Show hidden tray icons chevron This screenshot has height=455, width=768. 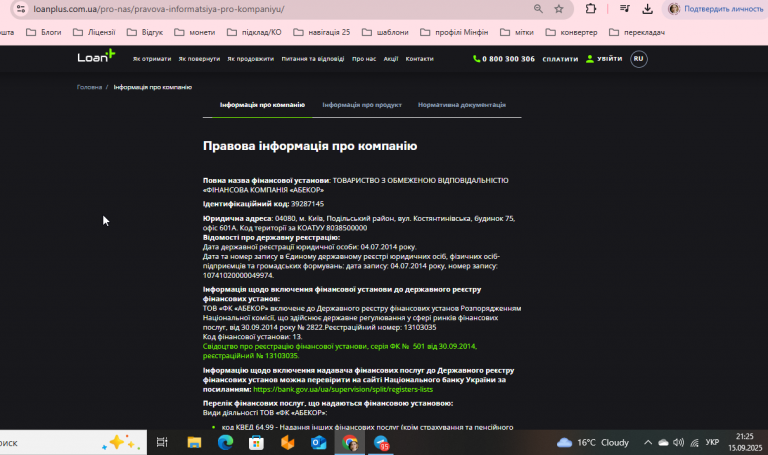tap(648, 442)
